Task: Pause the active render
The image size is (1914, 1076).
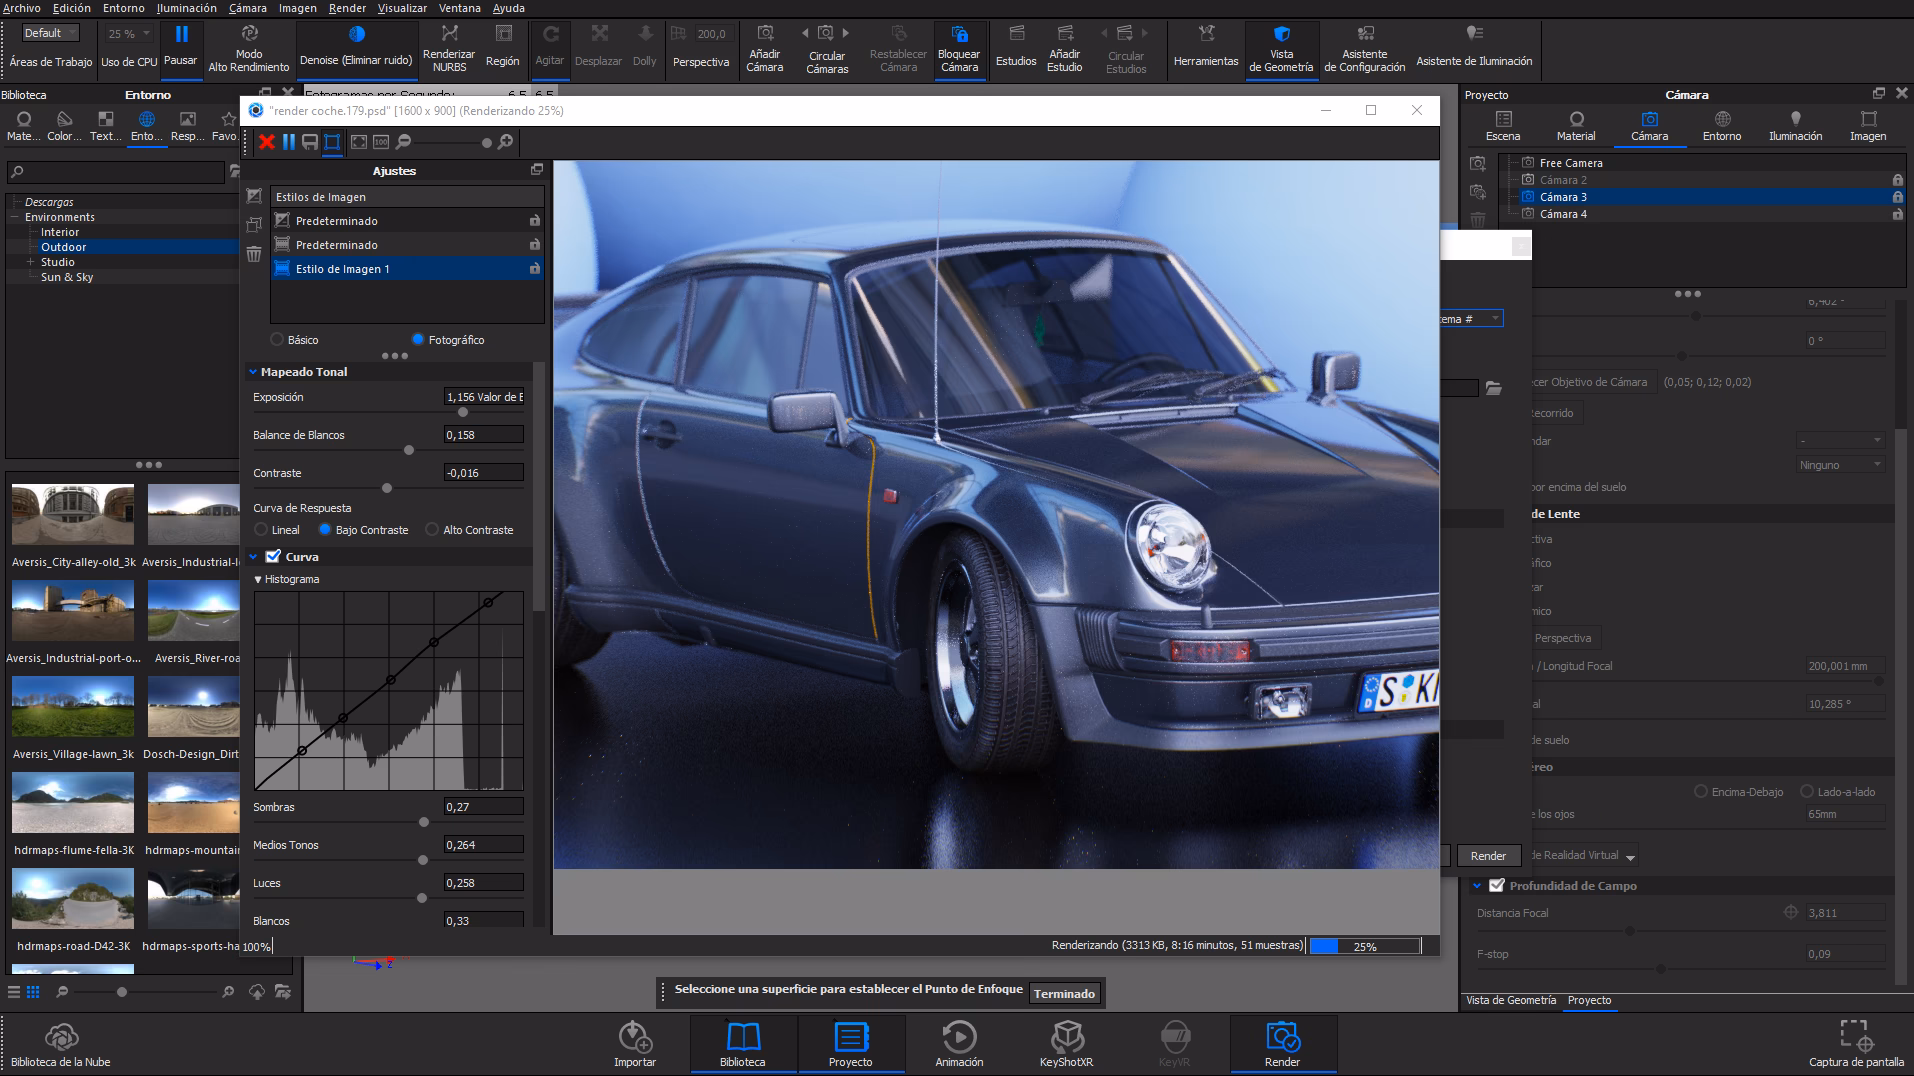Action: coord(287,142)
